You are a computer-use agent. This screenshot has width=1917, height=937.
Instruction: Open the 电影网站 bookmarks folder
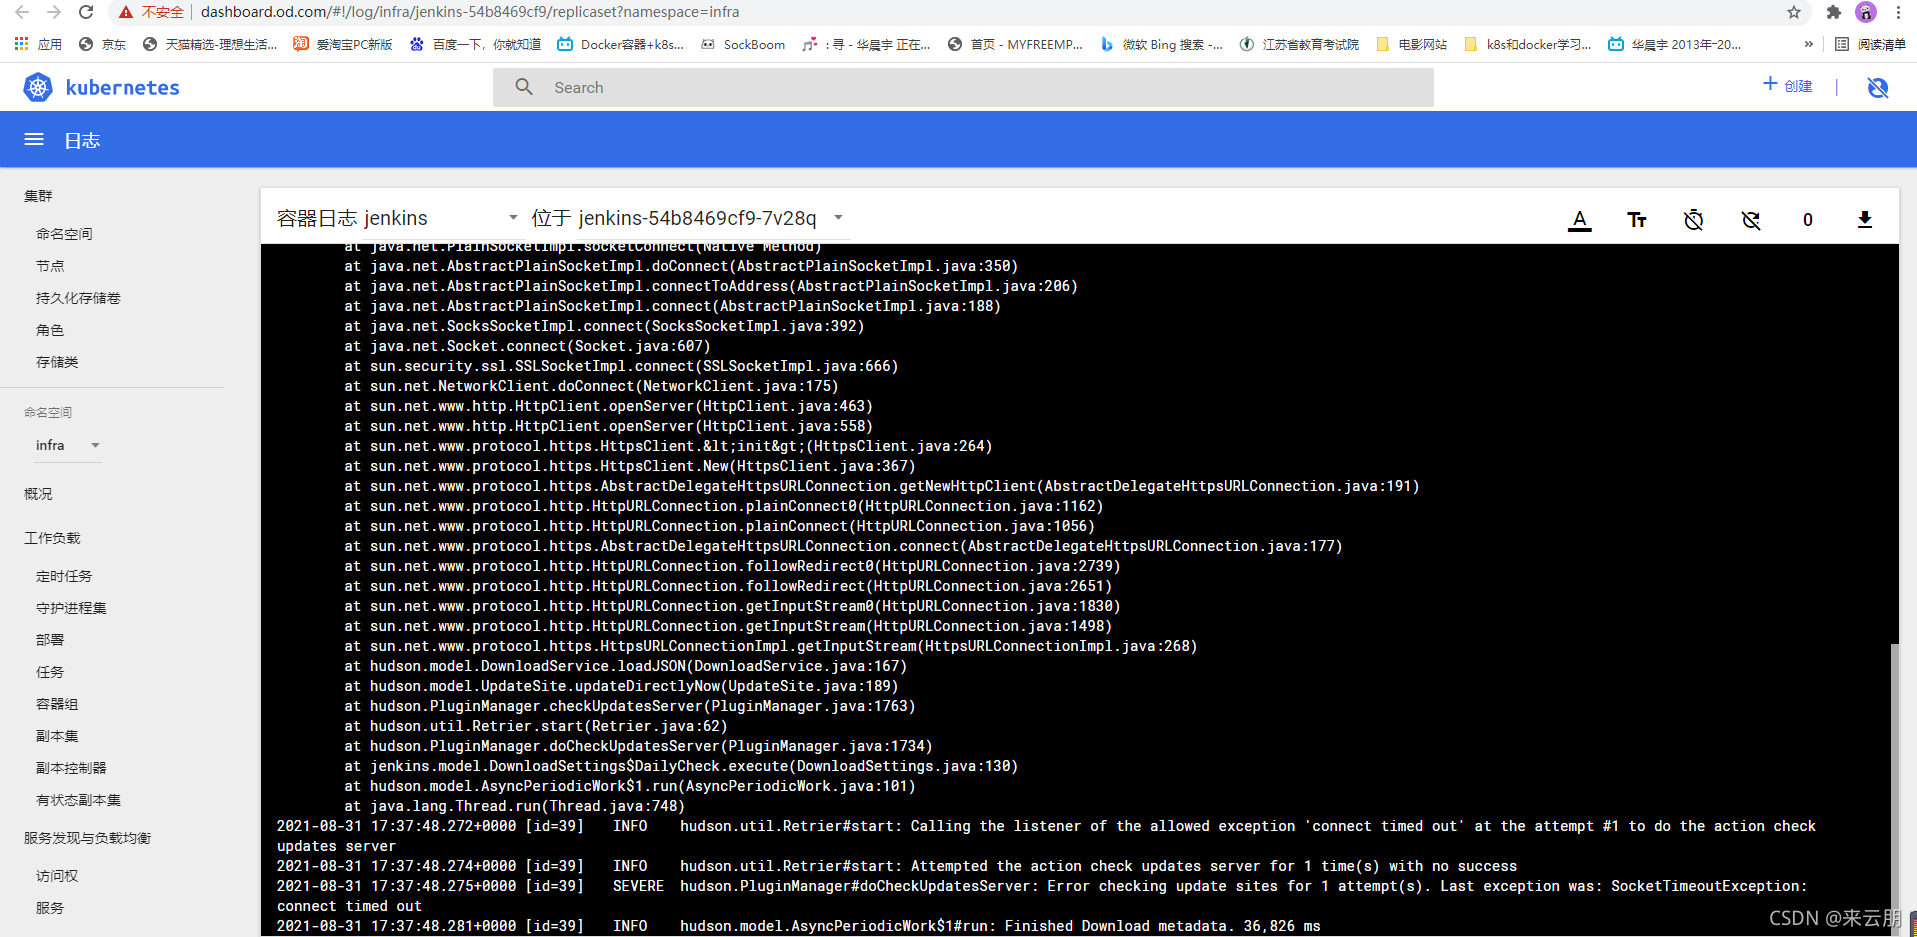pyautogui.click(x=1411, y=44)
